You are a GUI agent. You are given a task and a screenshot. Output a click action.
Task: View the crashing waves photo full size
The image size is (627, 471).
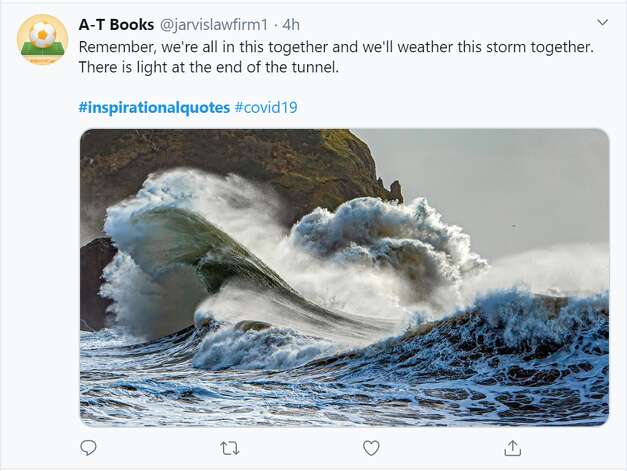click(x=344, y=277)
